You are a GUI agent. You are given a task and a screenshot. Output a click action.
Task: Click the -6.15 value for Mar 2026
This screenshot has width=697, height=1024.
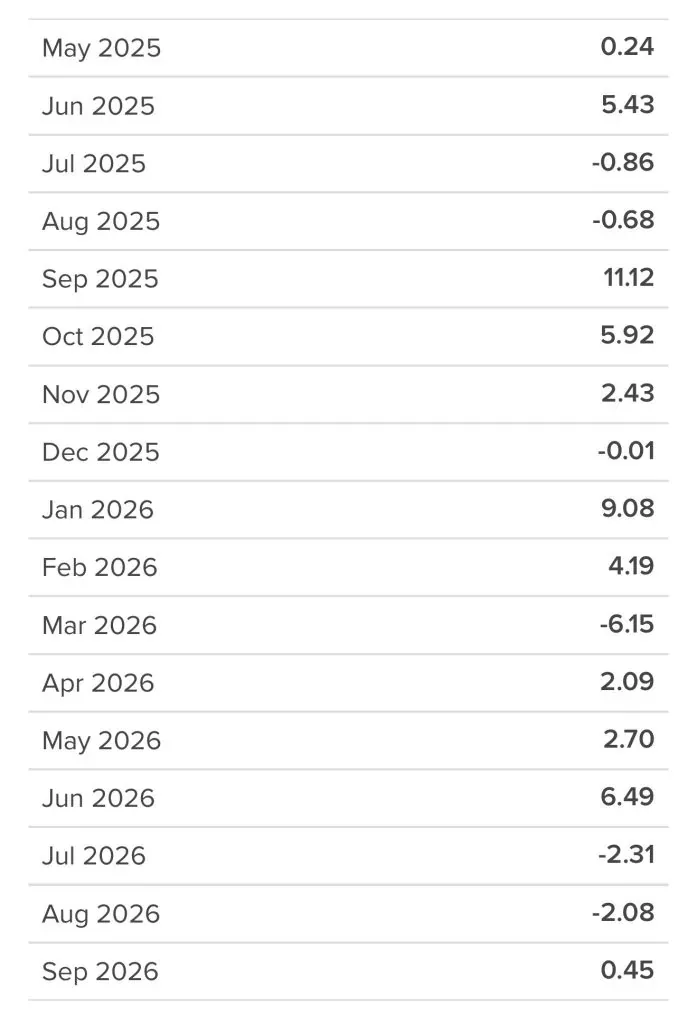[x=626, y=624]
